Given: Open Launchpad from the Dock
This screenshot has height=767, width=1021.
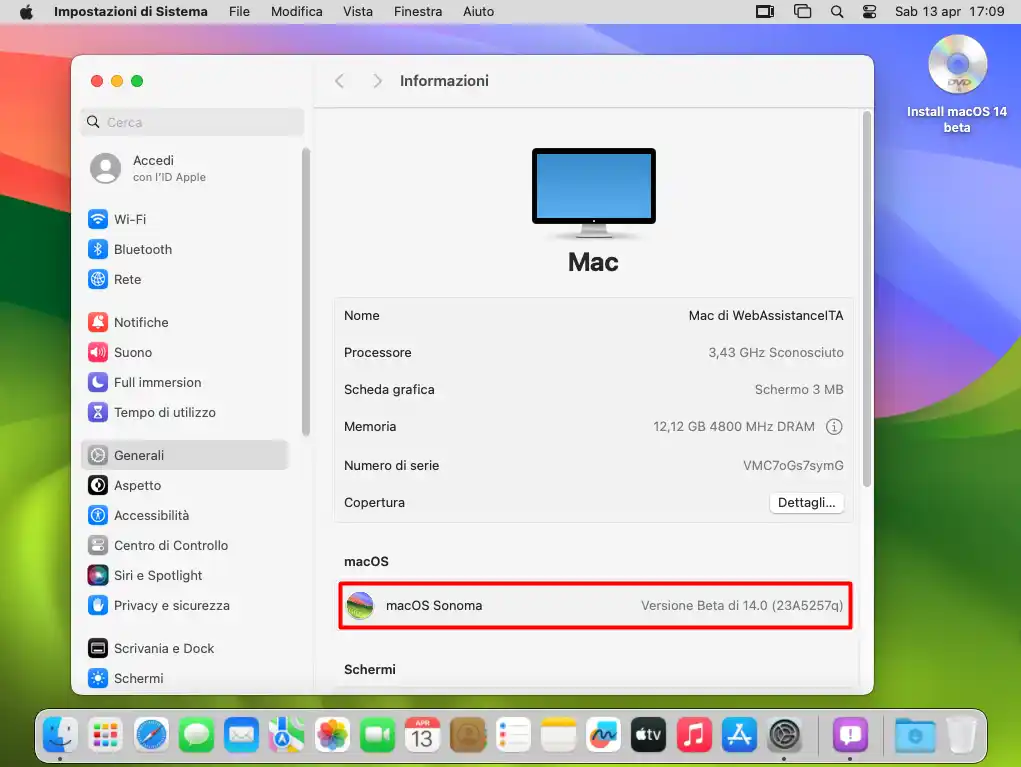Looking at the screenshot, I should click(x=105, y=735).
